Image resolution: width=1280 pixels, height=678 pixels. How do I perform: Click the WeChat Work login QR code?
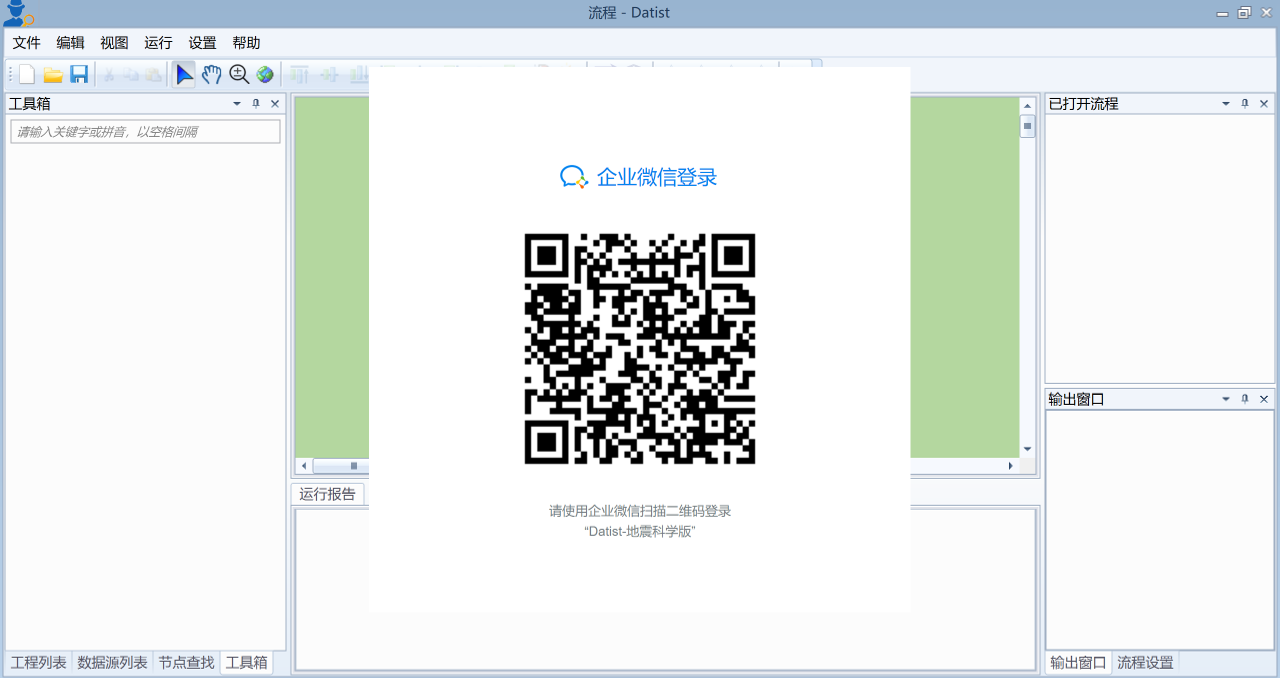pos(640,349)
